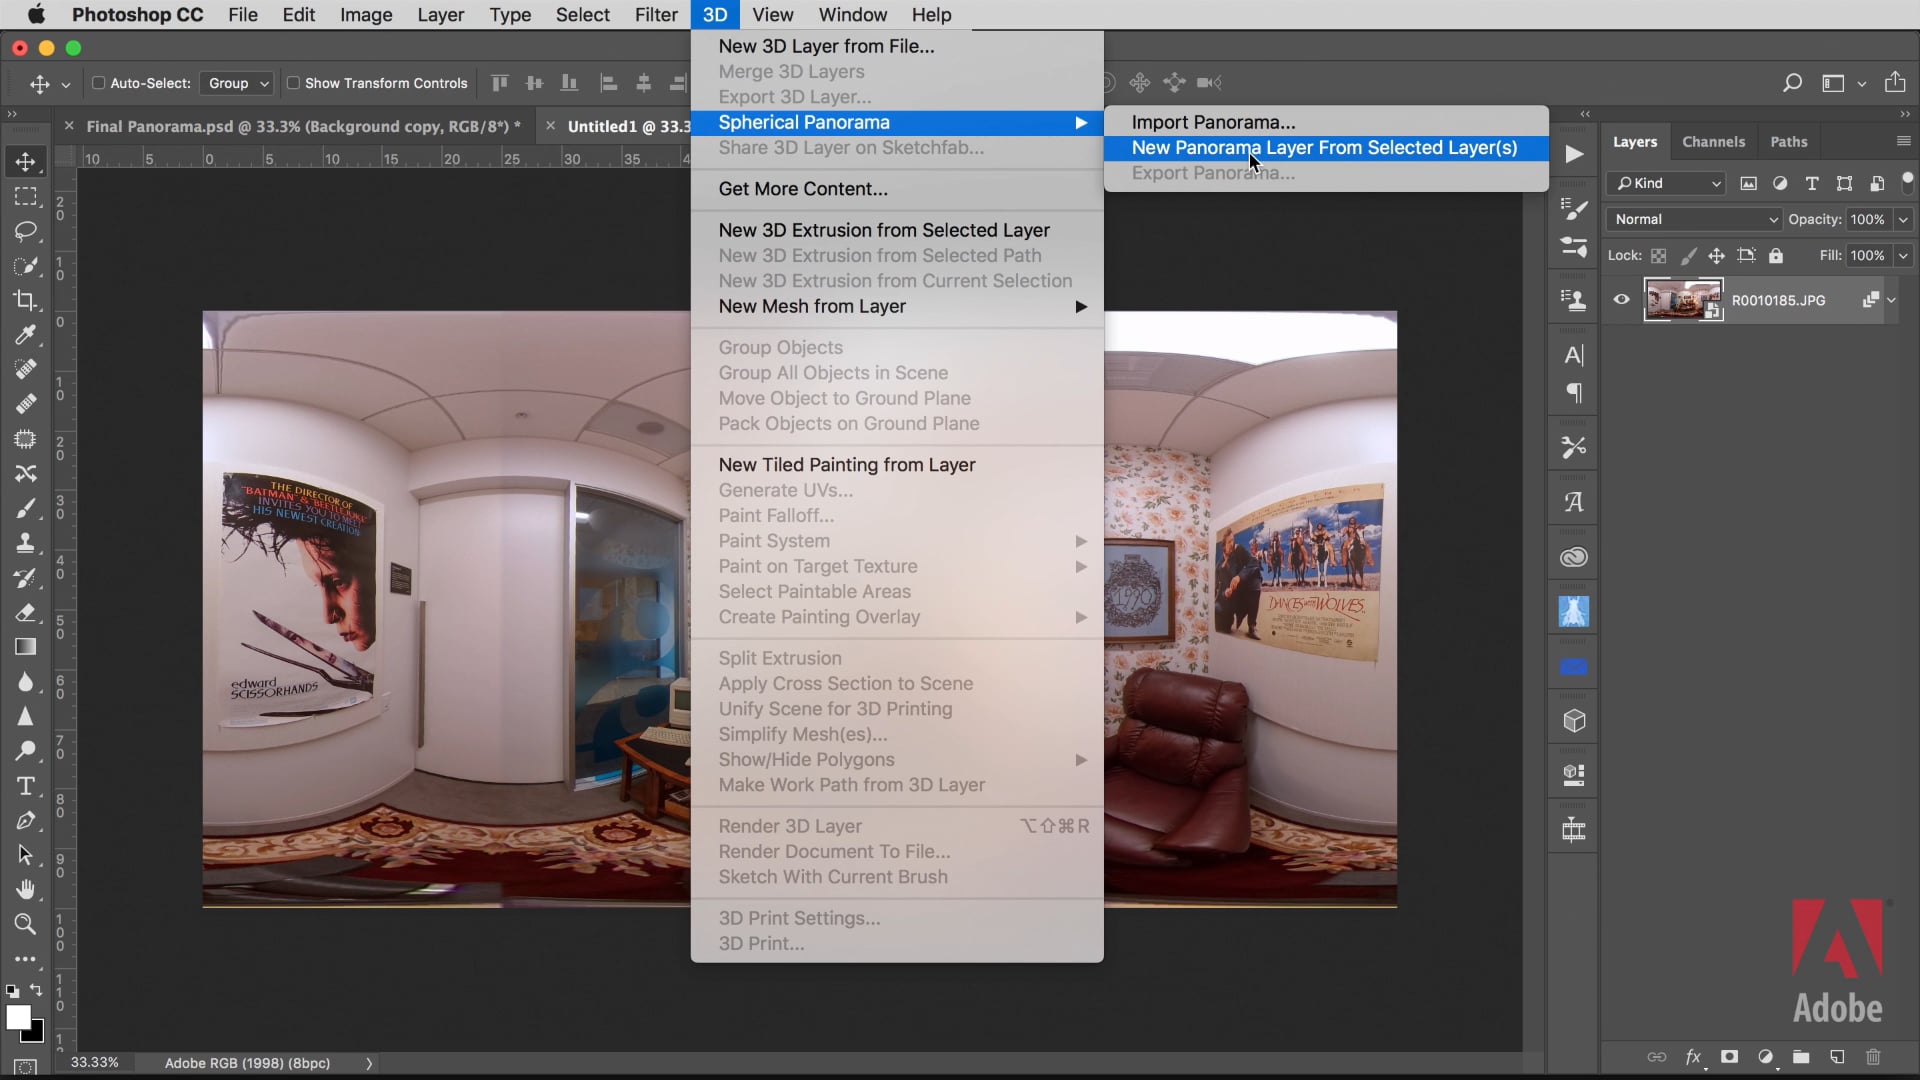Enable Show Transform Controls checkbox

coord(293,83)
